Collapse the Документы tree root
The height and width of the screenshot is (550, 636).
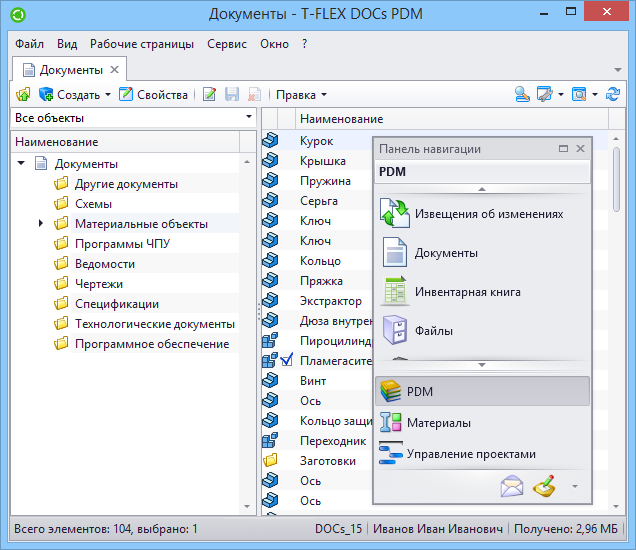point(21,163)
